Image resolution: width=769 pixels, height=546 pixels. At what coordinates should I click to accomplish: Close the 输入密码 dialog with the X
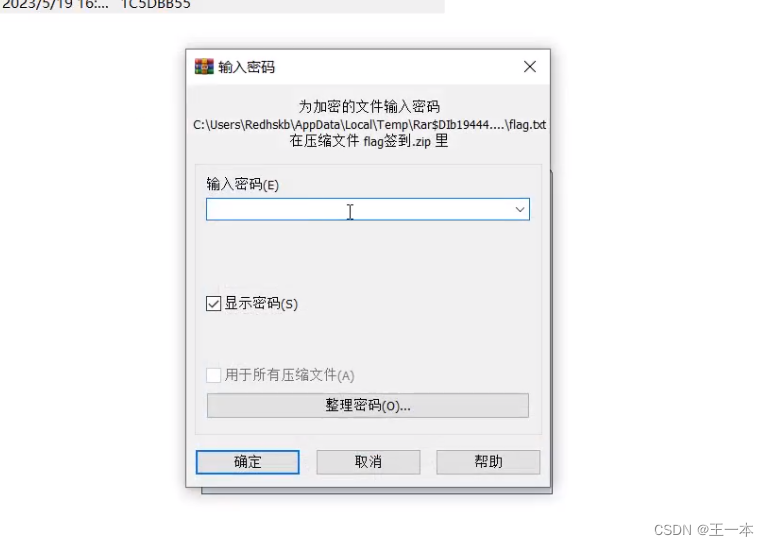coord(530,67)
